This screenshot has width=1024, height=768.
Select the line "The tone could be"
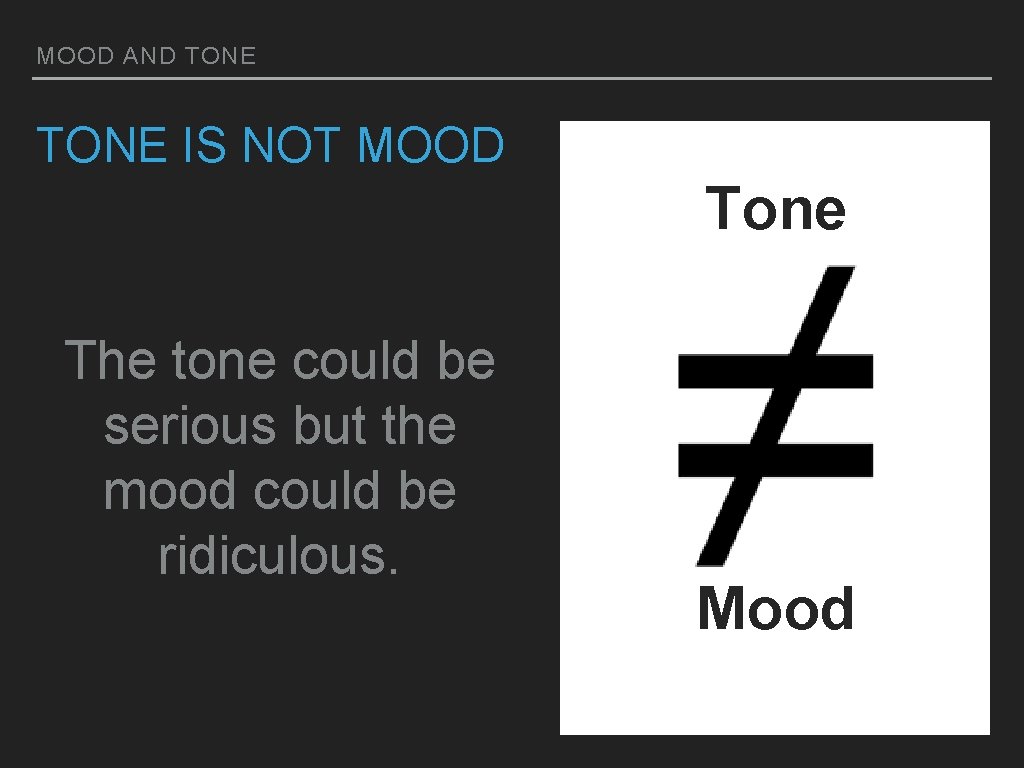(280, 361)
